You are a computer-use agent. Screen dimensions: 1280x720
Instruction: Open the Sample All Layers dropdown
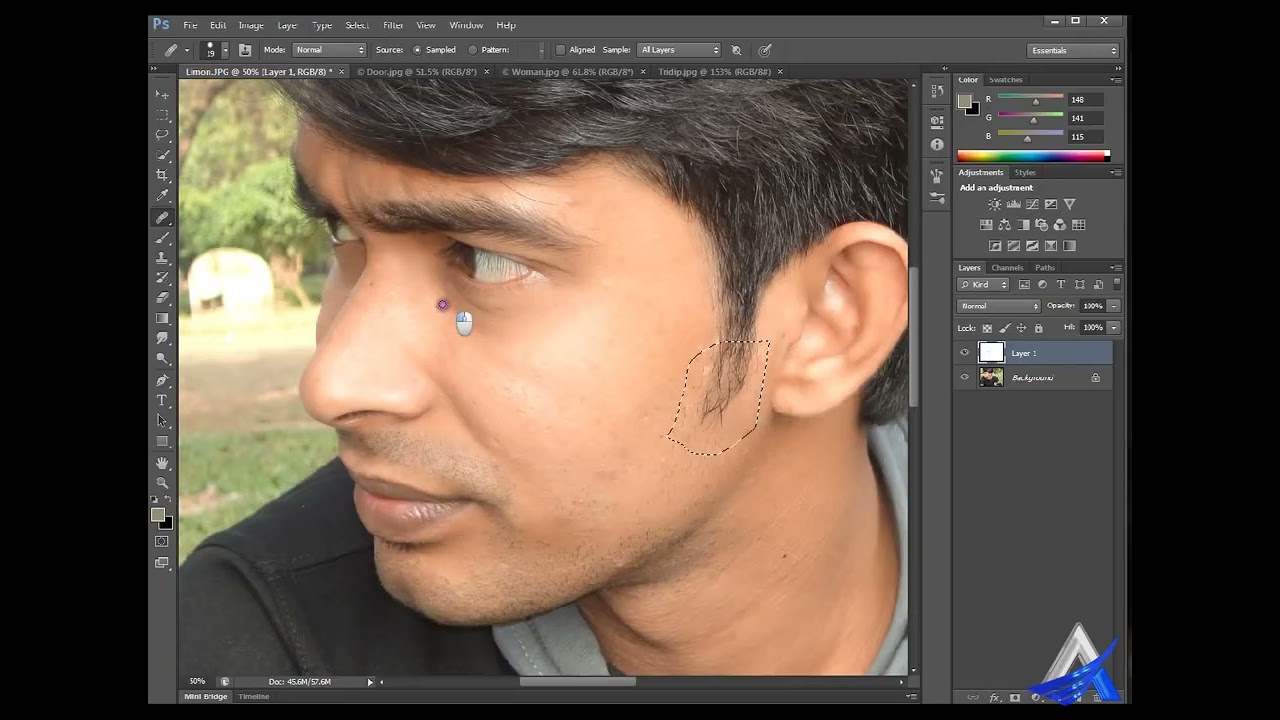(x=679, y=50)
